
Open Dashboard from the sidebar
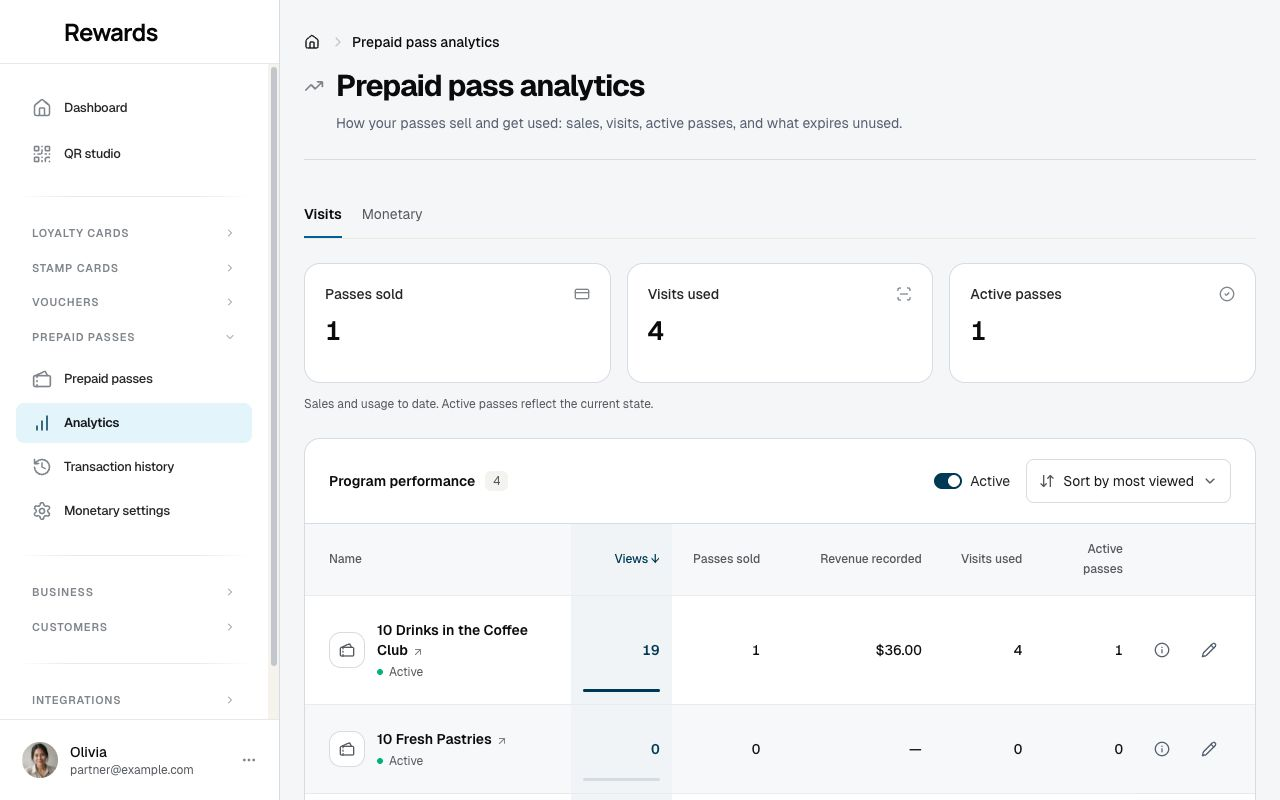tap(134, 108)
